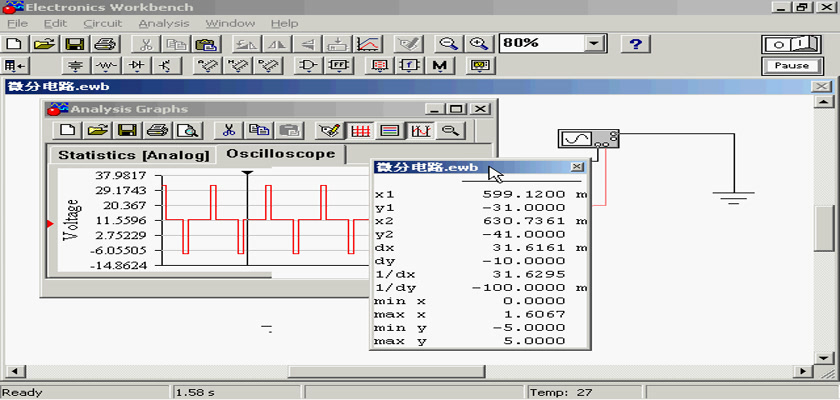Open print preview in Analysis Graphs
The width and height of the screenshot is (840, 400).
click(x=188, y=130)
